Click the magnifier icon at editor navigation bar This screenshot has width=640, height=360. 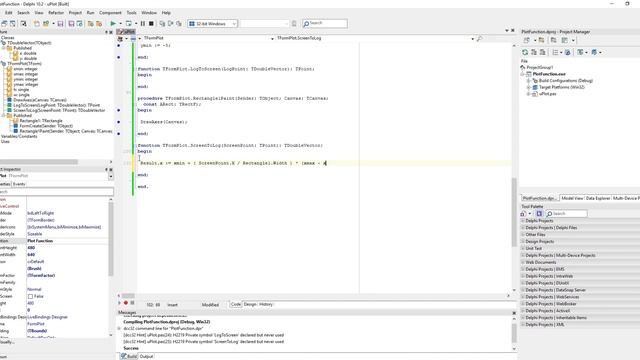pos(480,38)
